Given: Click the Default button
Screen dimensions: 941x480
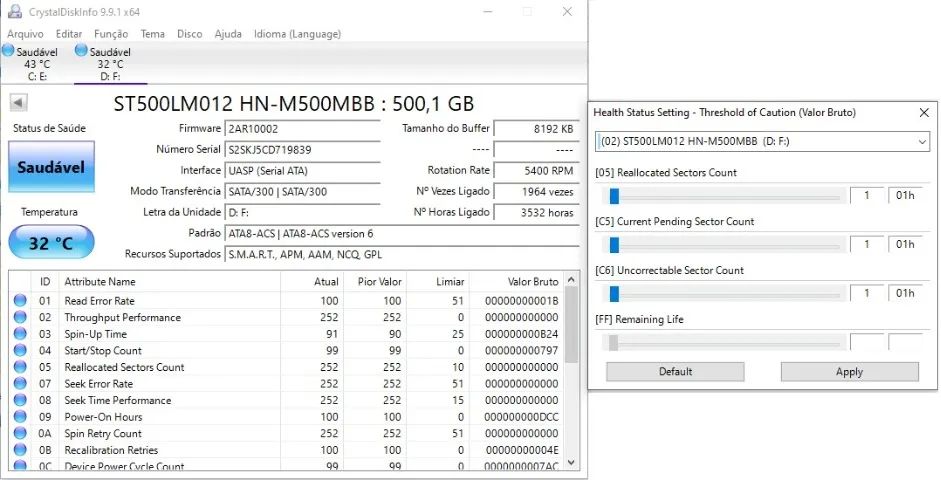Looking at the screenshot, I should 675,371.
